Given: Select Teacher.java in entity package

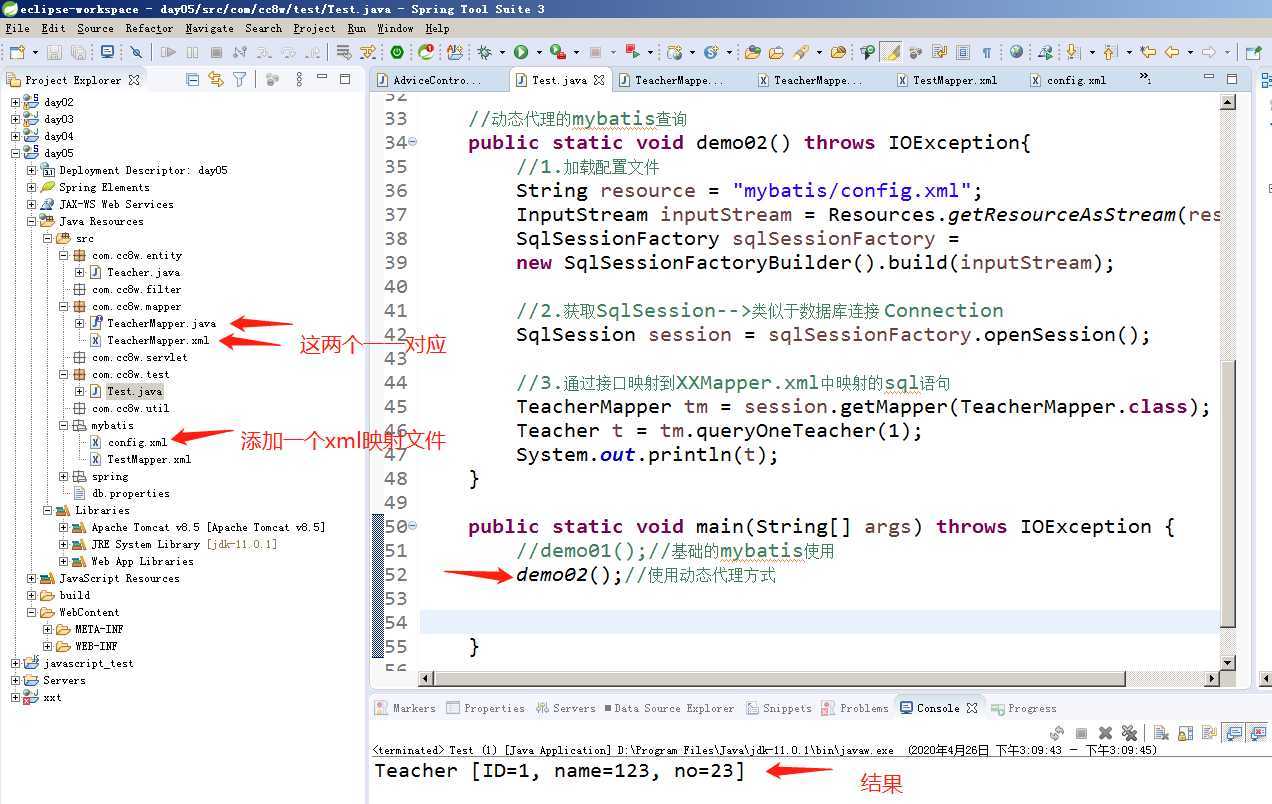Looking at the screenshot, I should [143, 273].
